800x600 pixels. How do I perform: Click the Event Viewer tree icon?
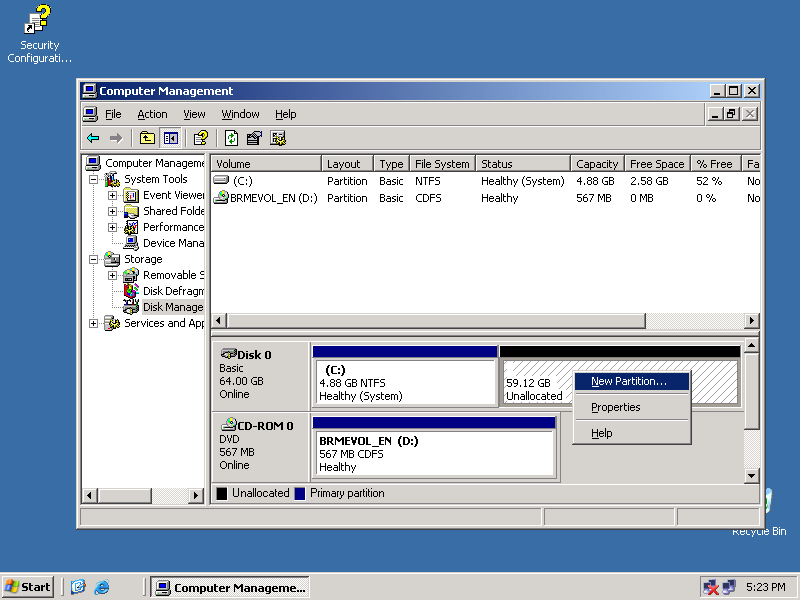click(x=131, y=195)
